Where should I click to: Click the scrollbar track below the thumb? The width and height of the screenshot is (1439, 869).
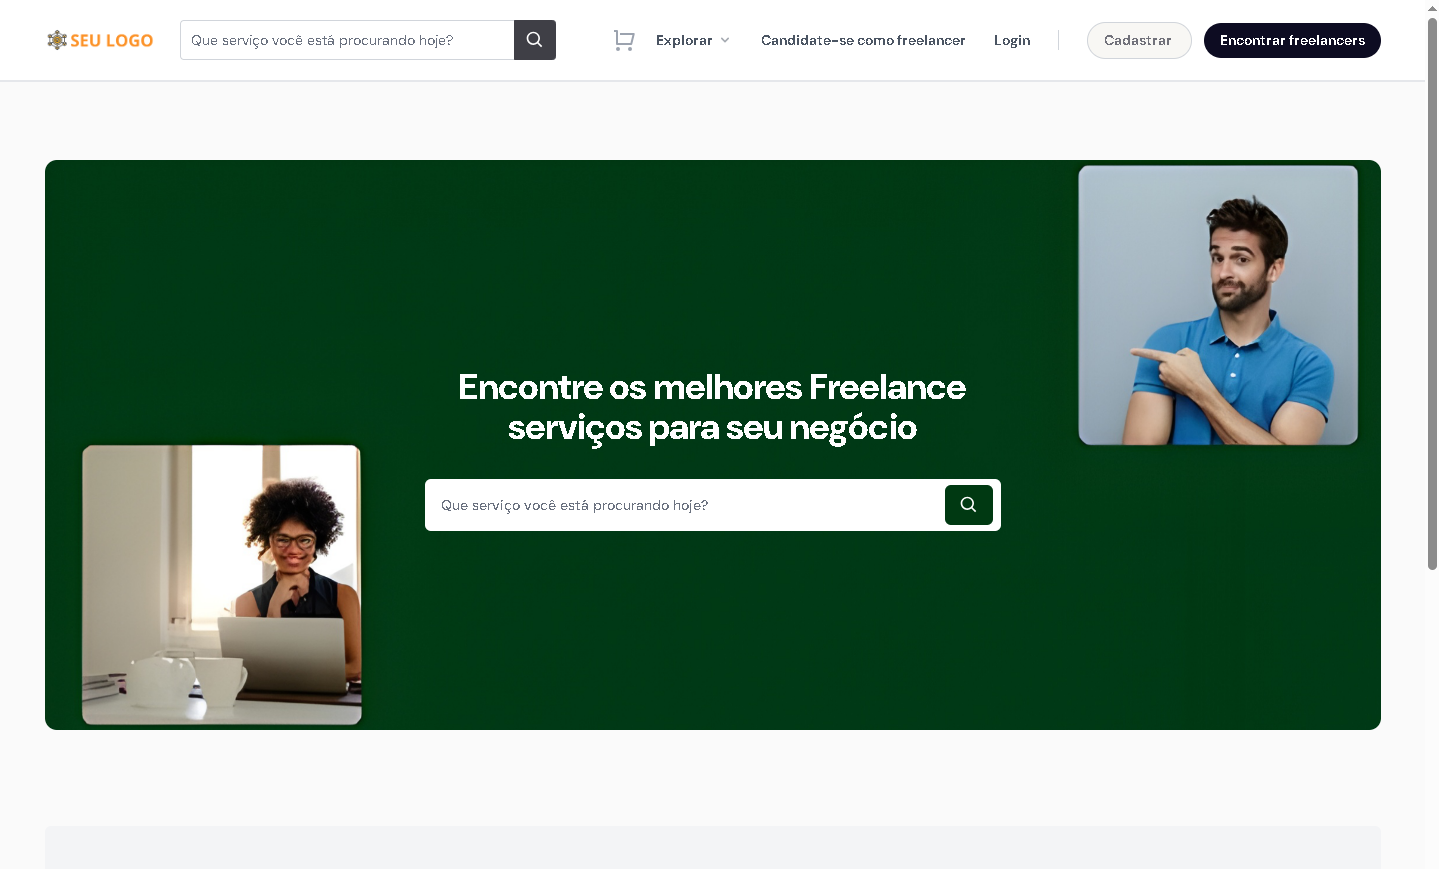[1432, 720]
